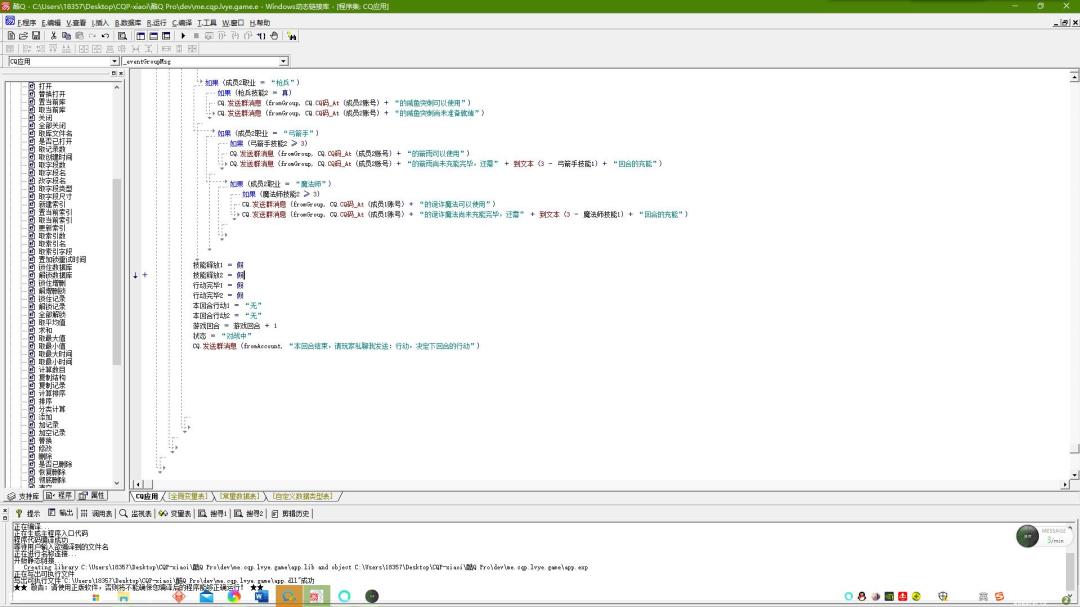Click the Undo arrow toolbar icon
1080x607 pixels.
[x=105, y=36]
